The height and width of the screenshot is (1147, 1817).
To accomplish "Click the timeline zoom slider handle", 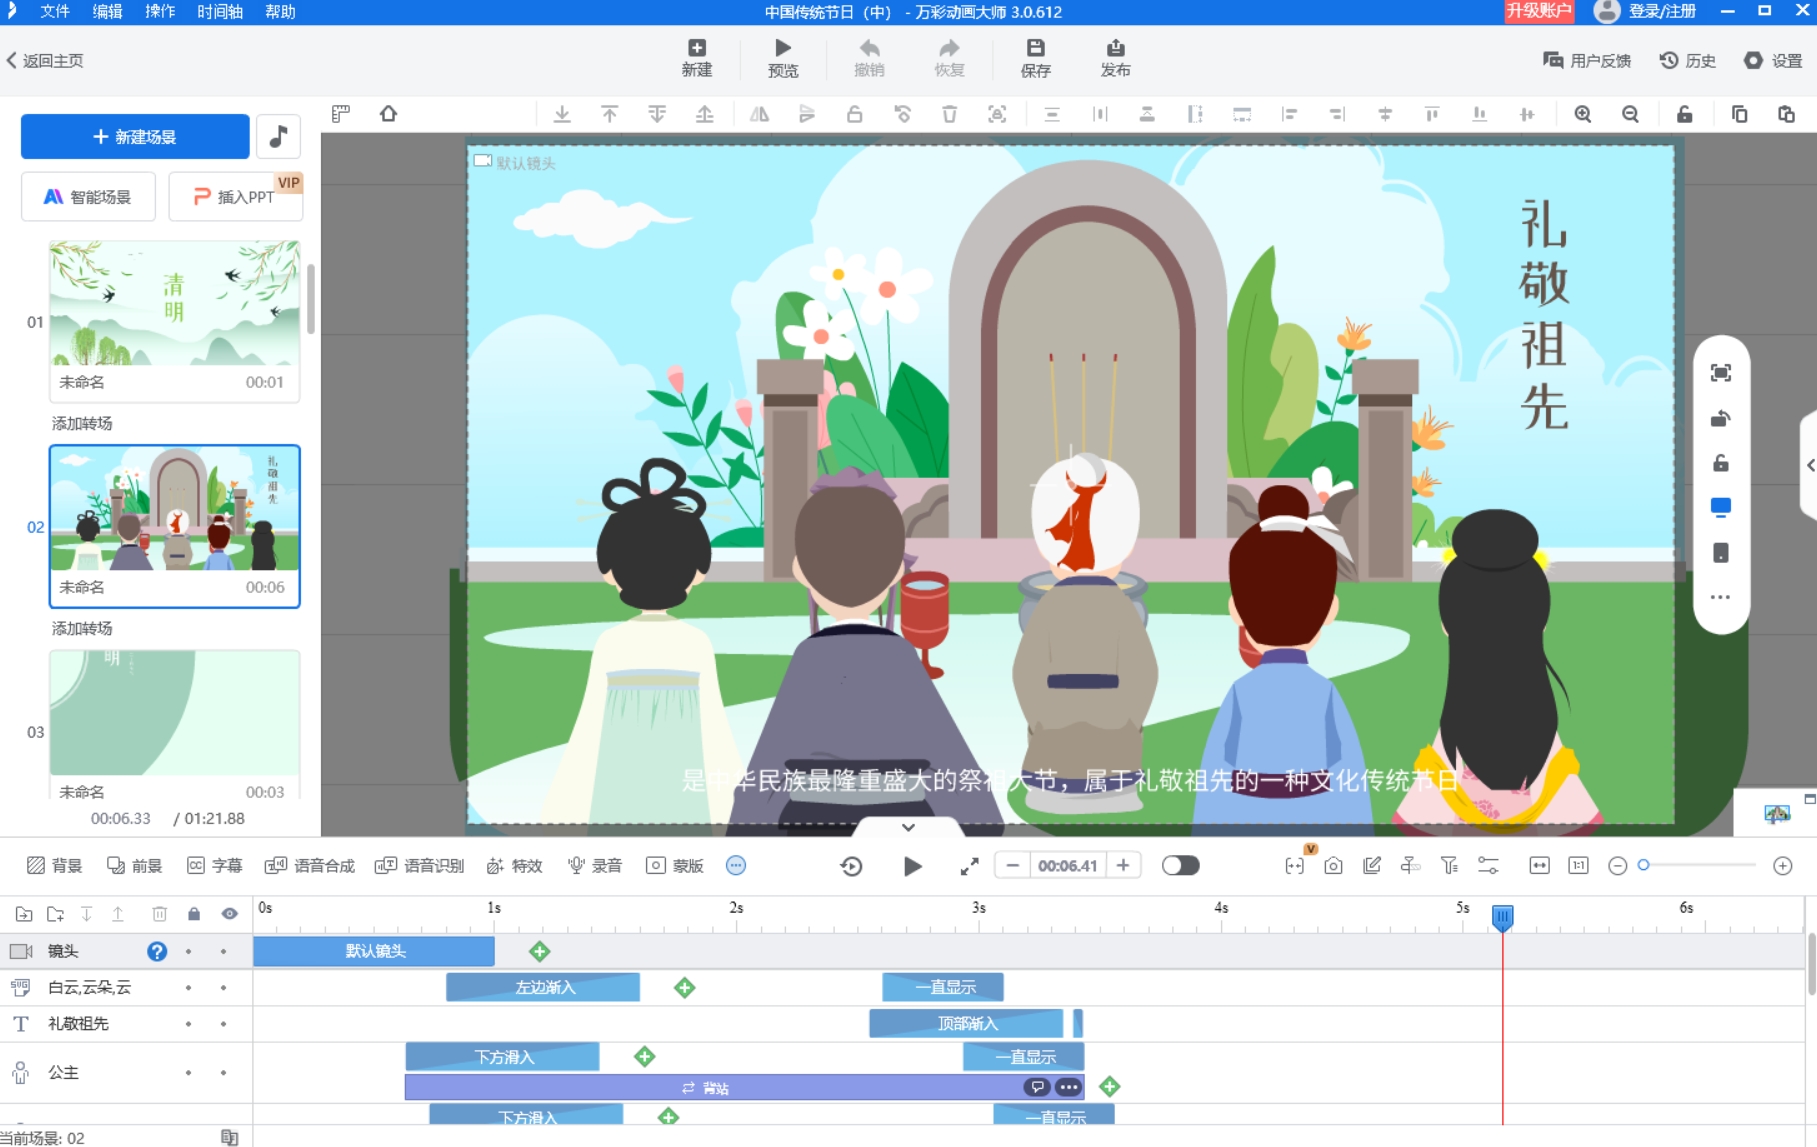I will click(x=1643, y=865).
